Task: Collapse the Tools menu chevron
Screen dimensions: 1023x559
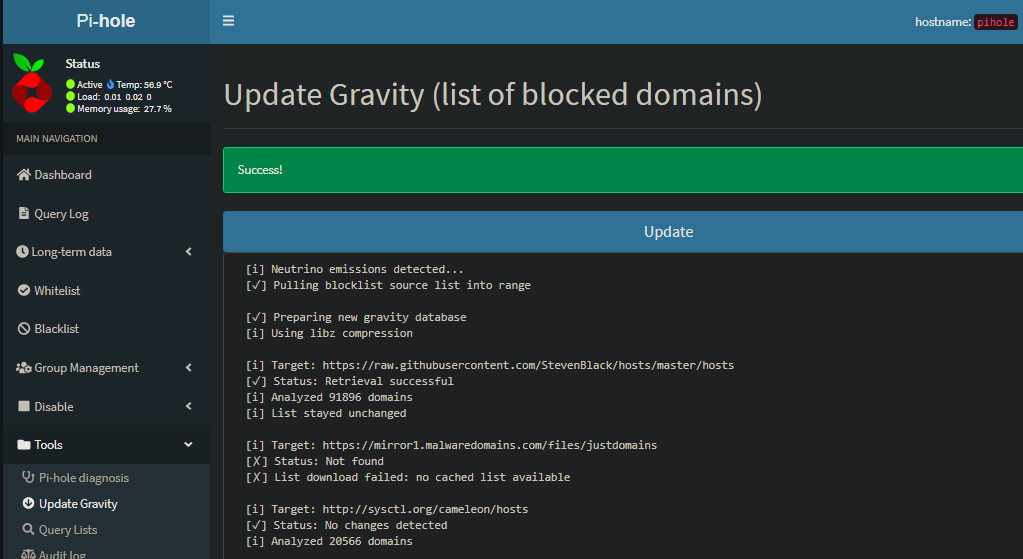Action: pyautogui.click(x=189, y=445)
